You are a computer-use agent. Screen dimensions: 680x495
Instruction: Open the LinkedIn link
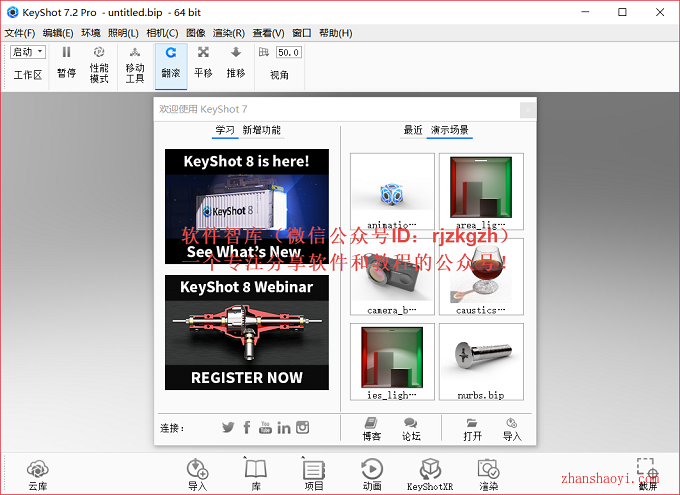tap(284, 428)
